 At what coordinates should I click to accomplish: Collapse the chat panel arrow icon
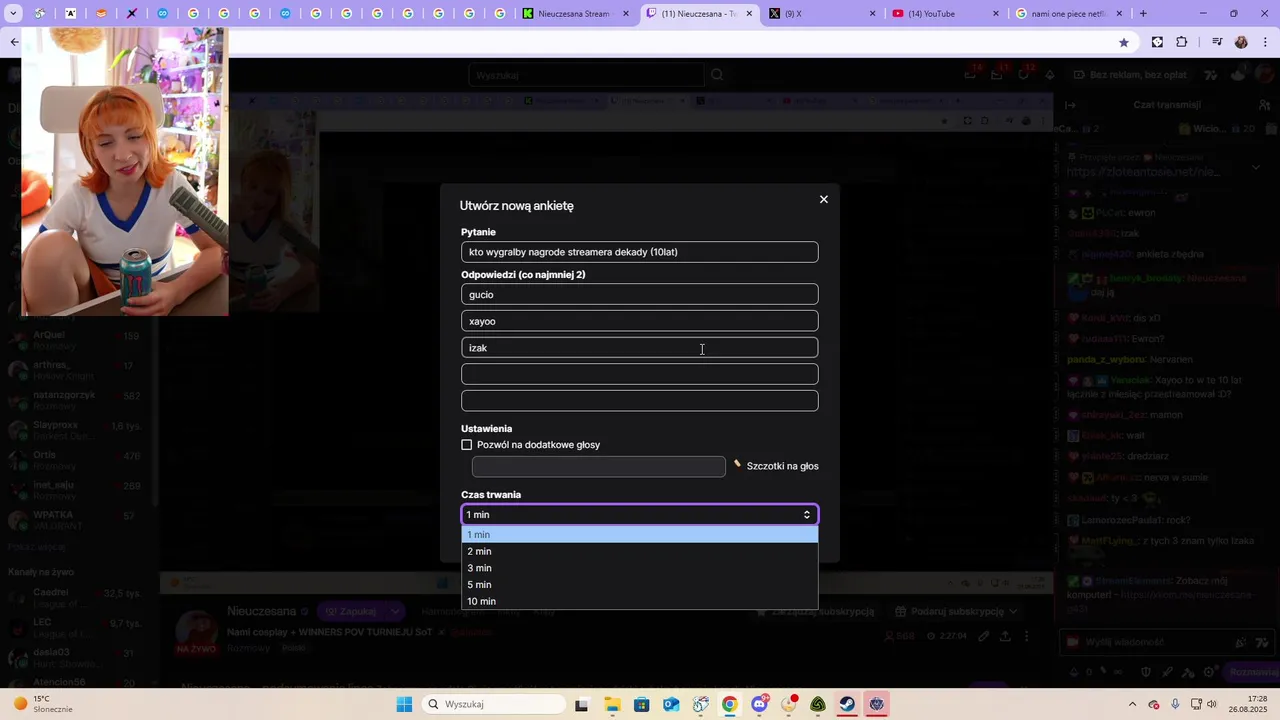point(1070,104)
